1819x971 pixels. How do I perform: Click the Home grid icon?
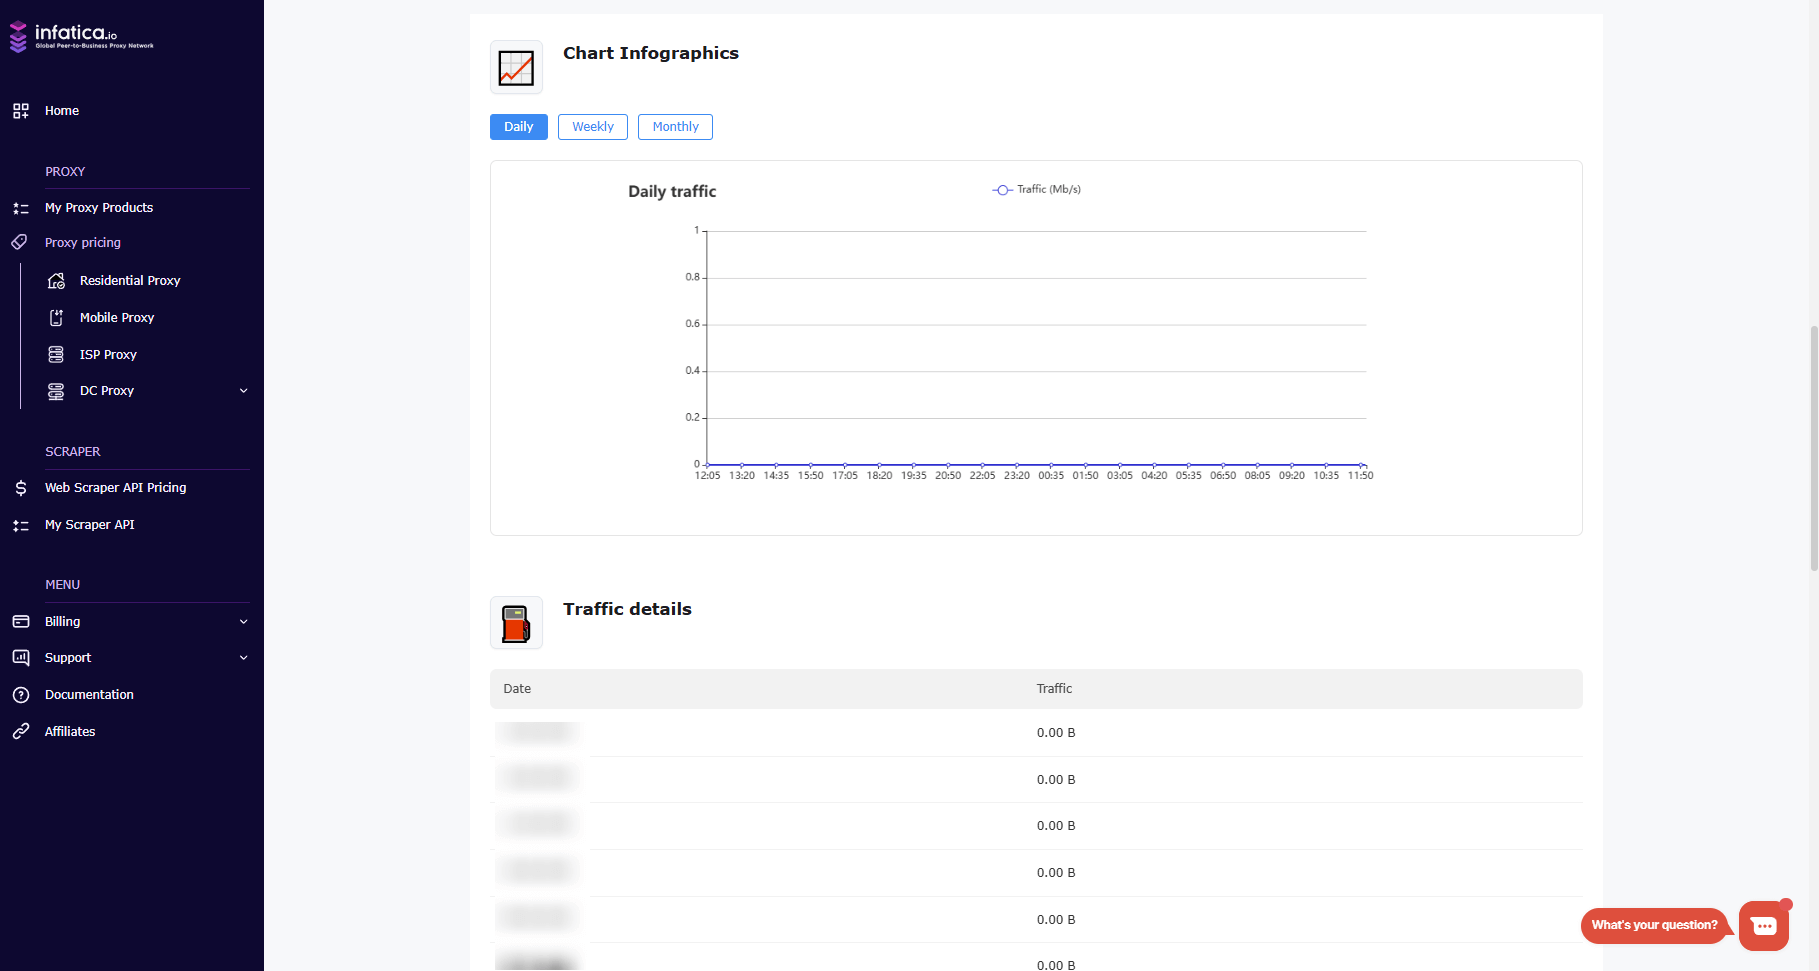[x=21, y=111]
